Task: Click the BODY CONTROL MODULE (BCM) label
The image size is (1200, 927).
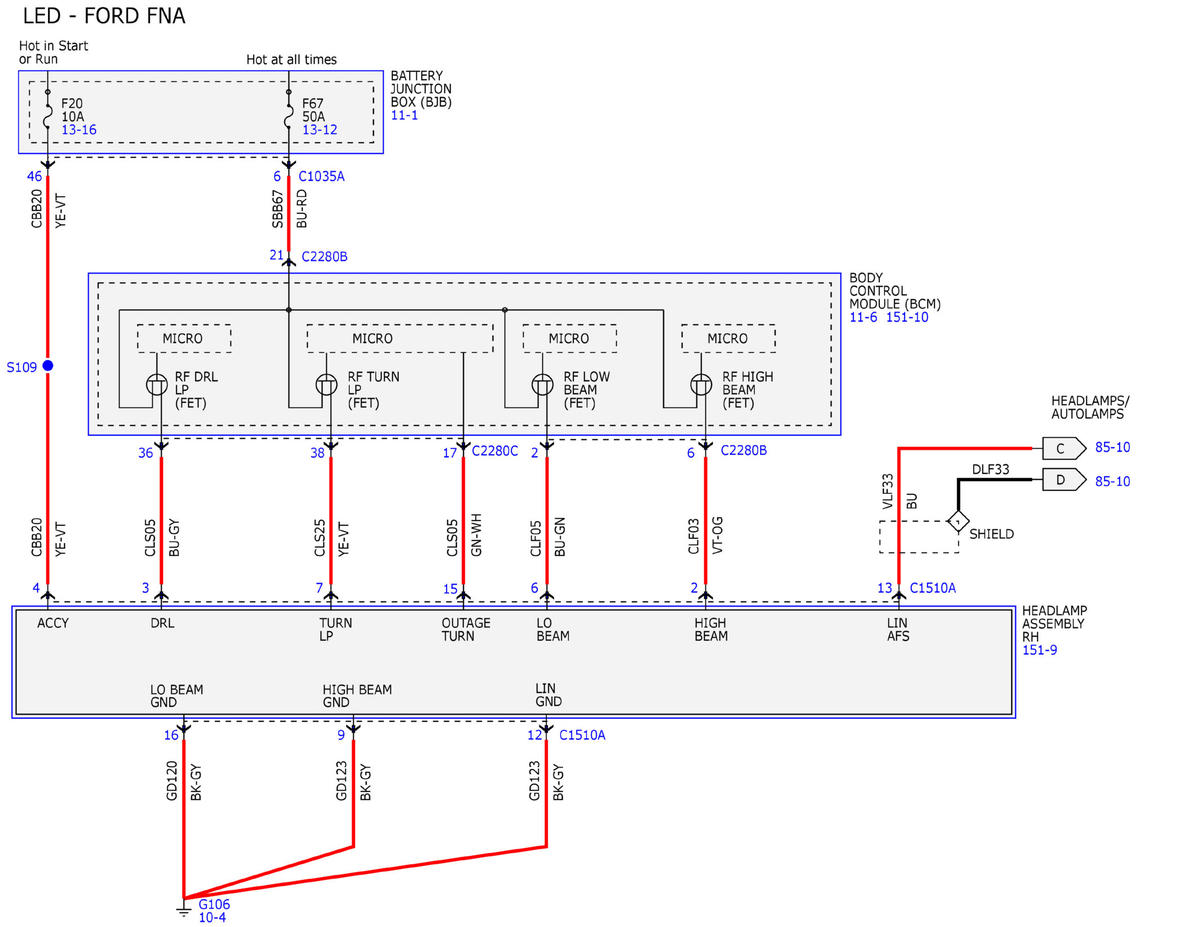Action: click(x=895, y=291)
